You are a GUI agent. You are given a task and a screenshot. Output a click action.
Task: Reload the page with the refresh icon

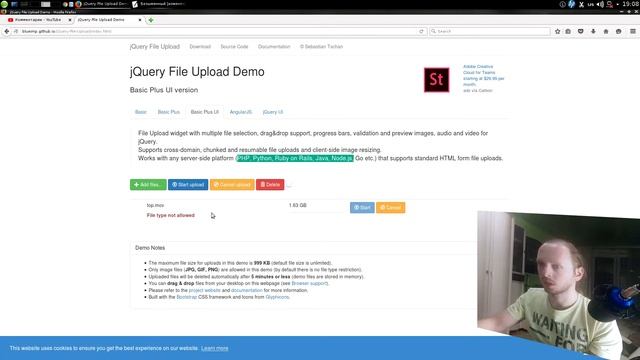421,31
